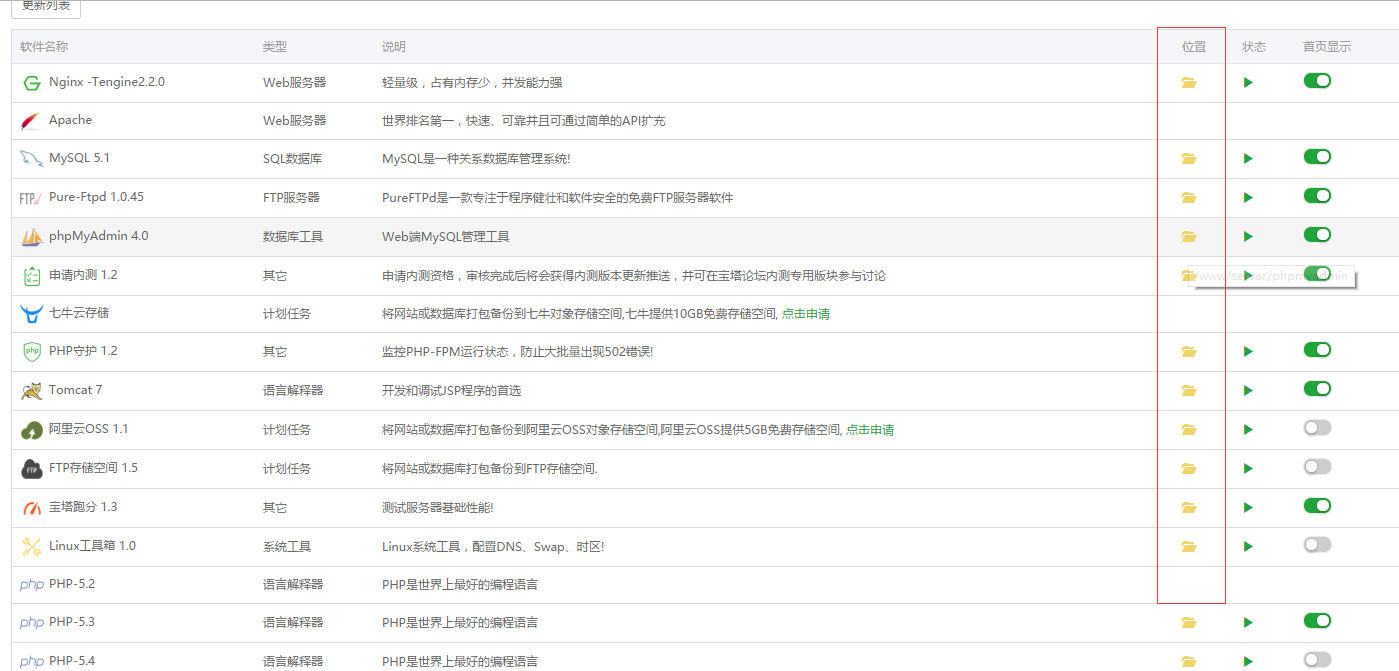Turn off homepage display for MySQL 5.1
The image size is (1399, 671).
coord(1317,156)
